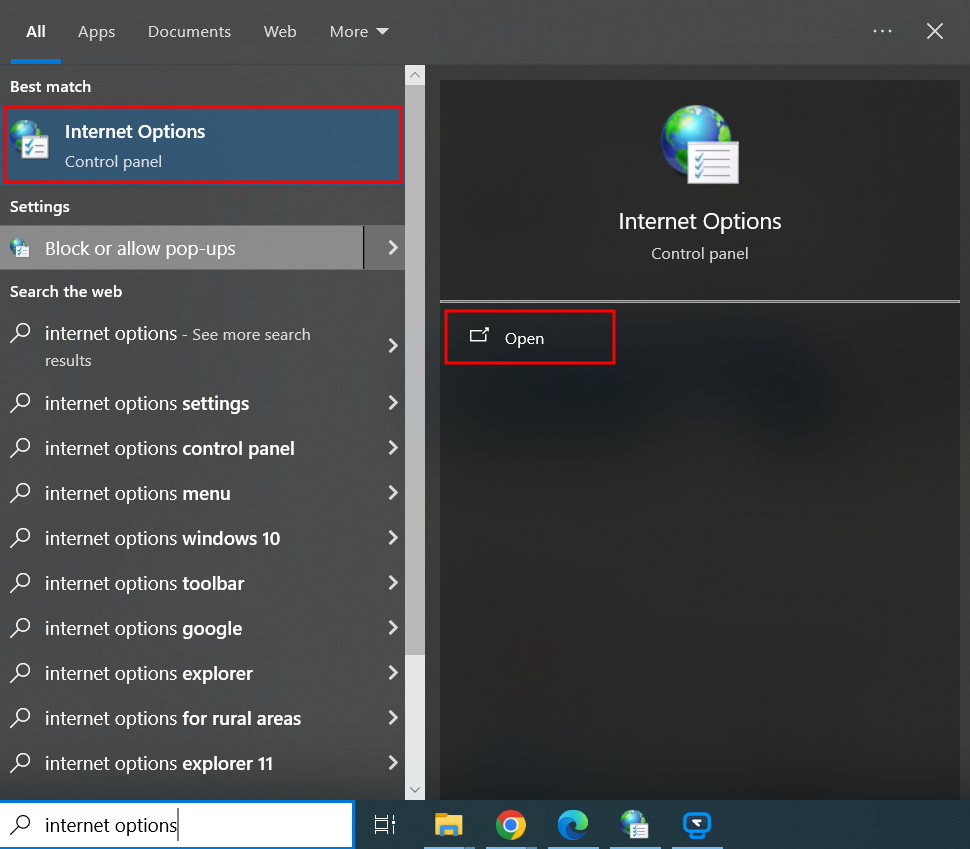The width and height of the screenshot is (970, 849).
Task: Expand chevron for 'internet options menu'
Action: point(392,493)
